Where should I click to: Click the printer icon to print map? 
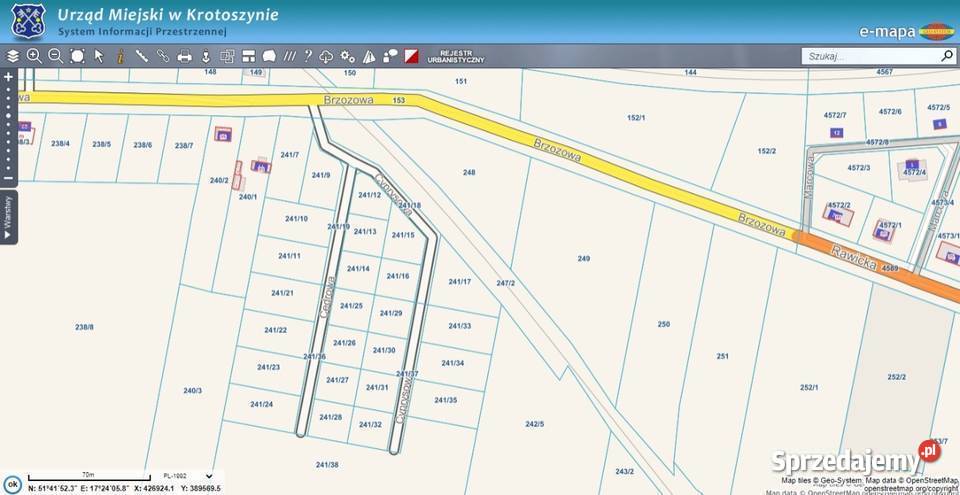(184, 56)
